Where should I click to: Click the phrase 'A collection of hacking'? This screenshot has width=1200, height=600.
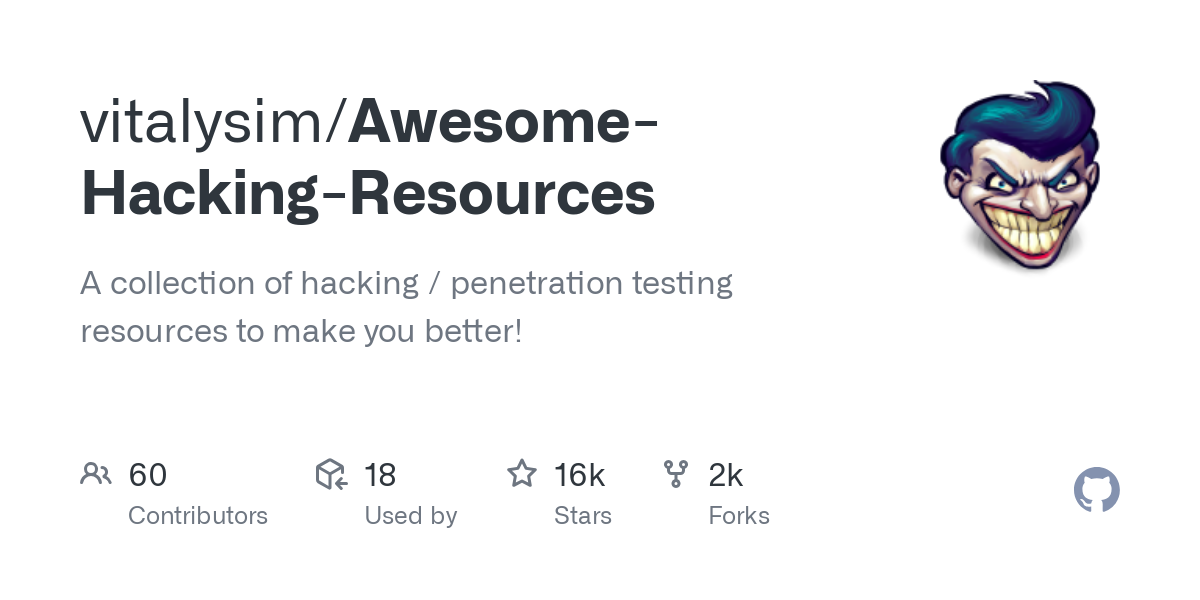click(x=249, y=283)
